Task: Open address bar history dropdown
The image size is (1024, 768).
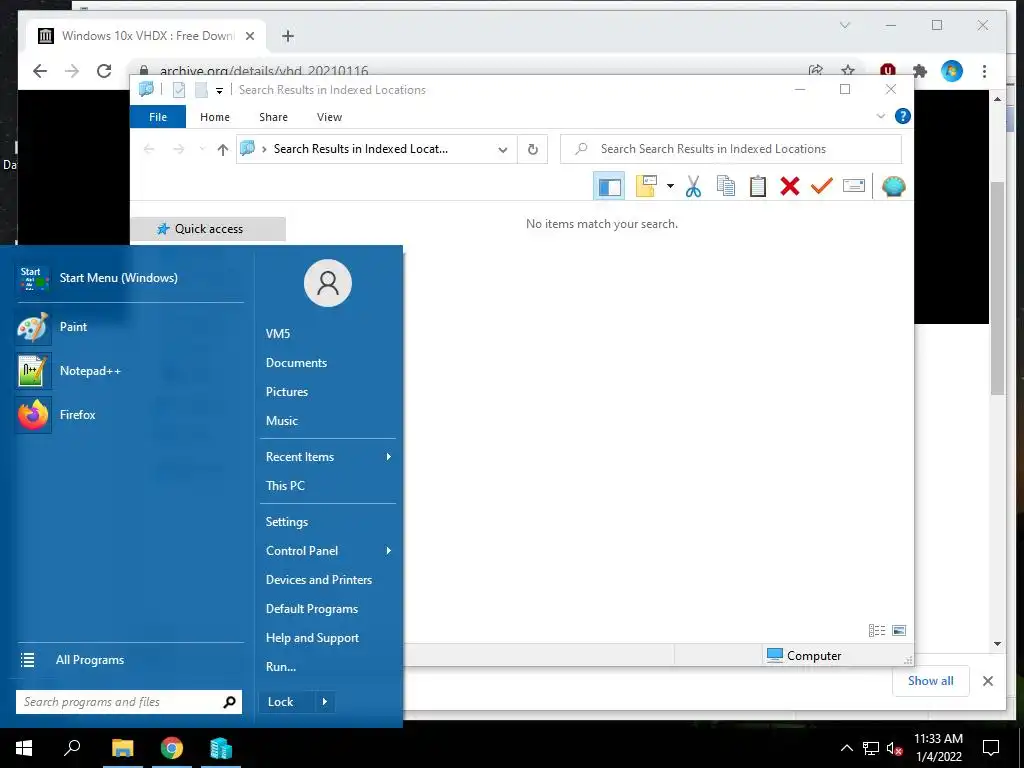Action: (503, 150)
